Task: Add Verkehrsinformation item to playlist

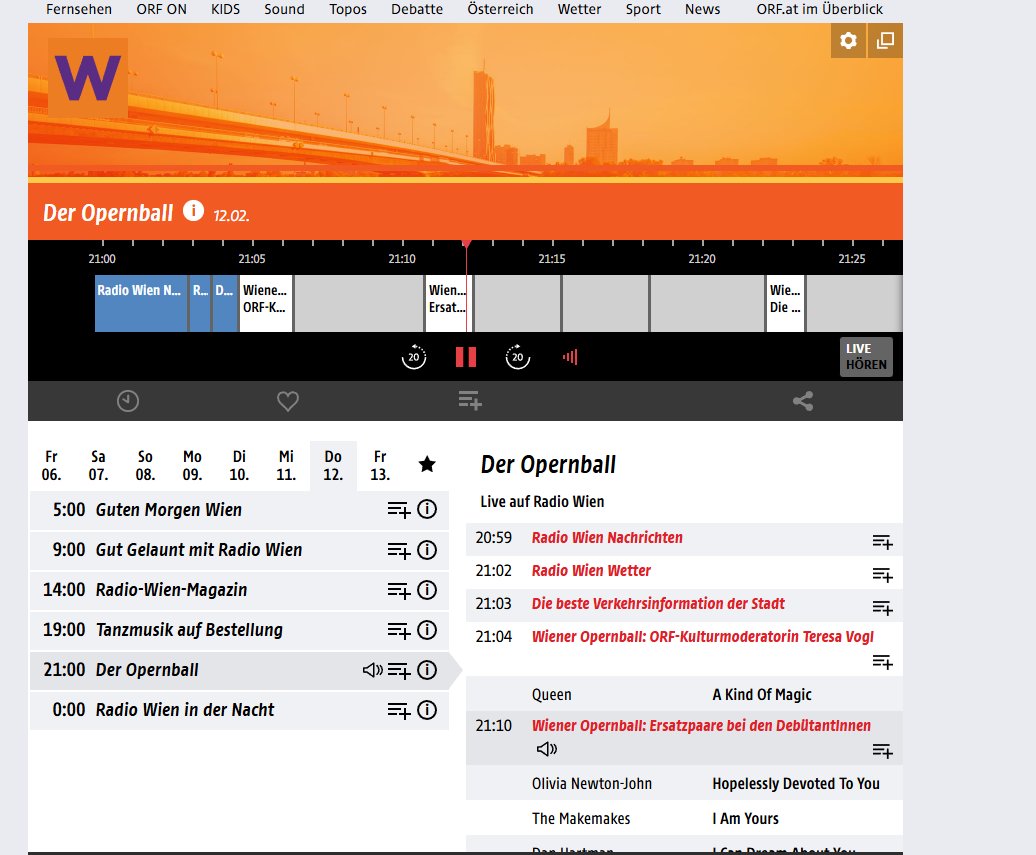Action: click(882, 608)
